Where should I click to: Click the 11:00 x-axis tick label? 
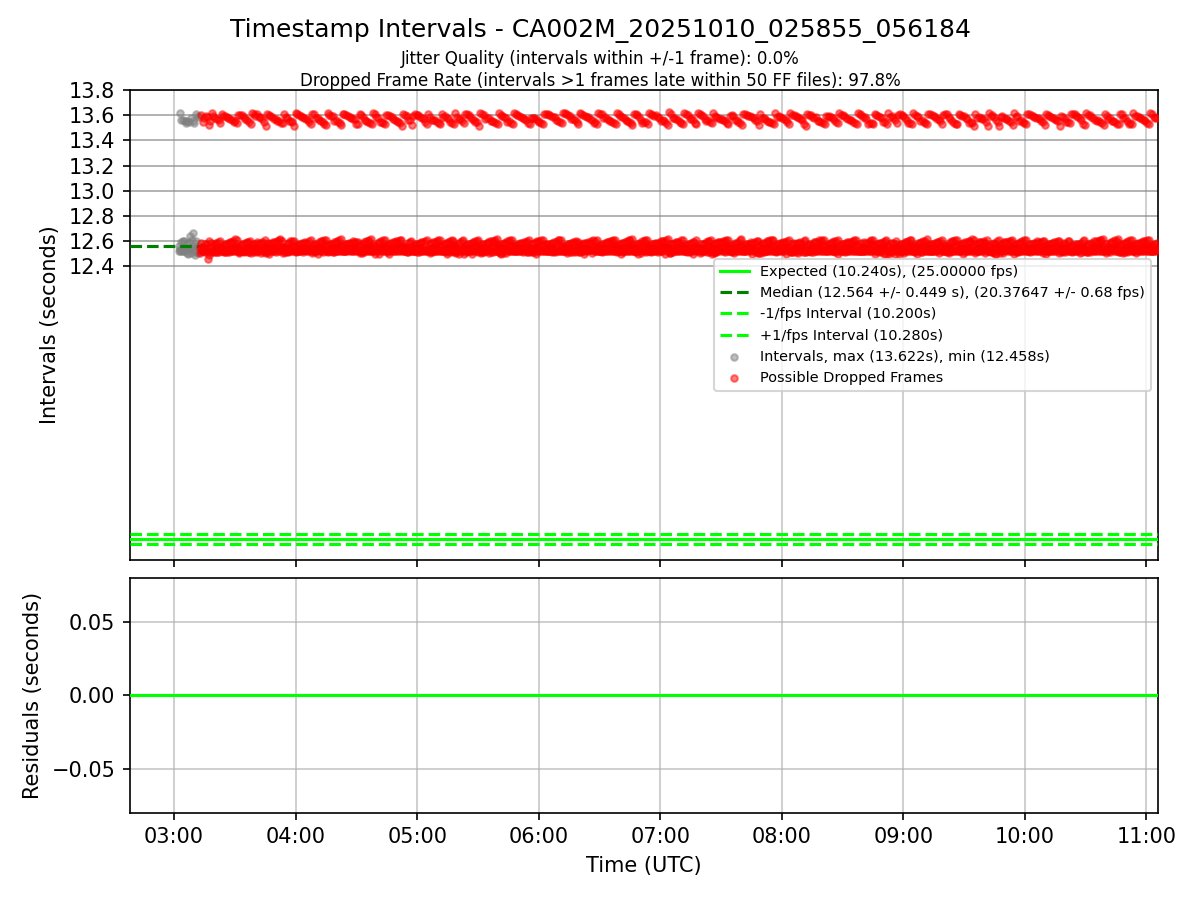(1146, 834)
